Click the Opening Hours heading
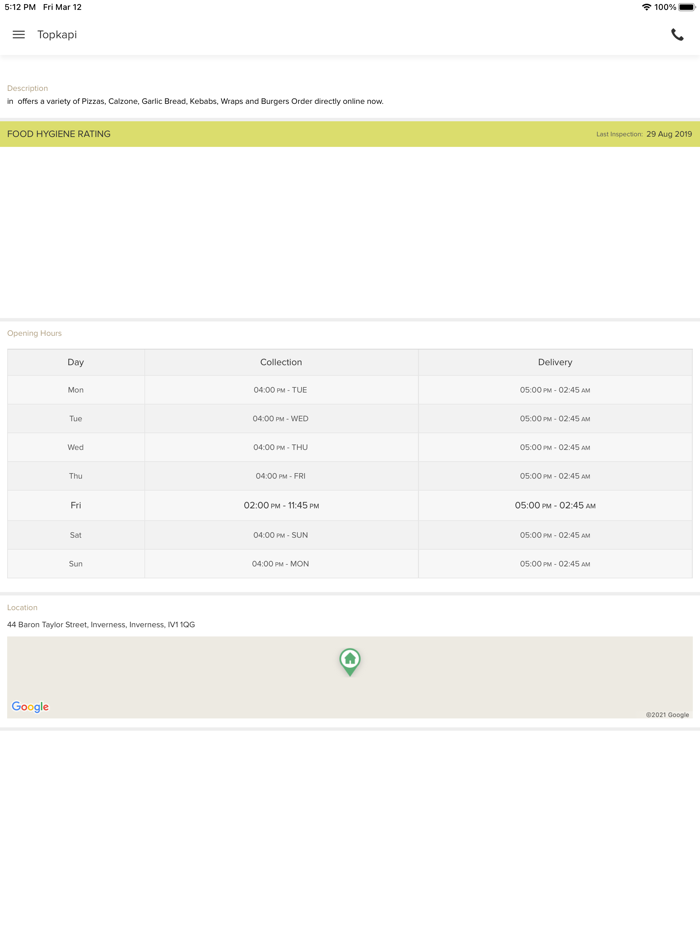 click(x=35, y=333)
